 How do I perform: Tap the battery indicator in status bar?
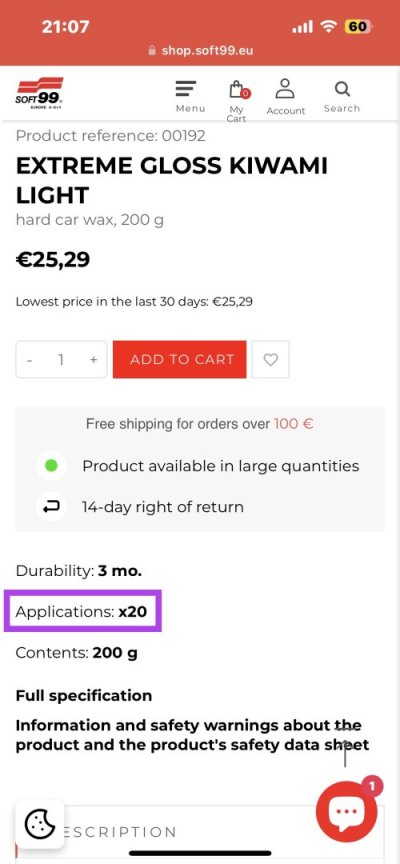358,26
